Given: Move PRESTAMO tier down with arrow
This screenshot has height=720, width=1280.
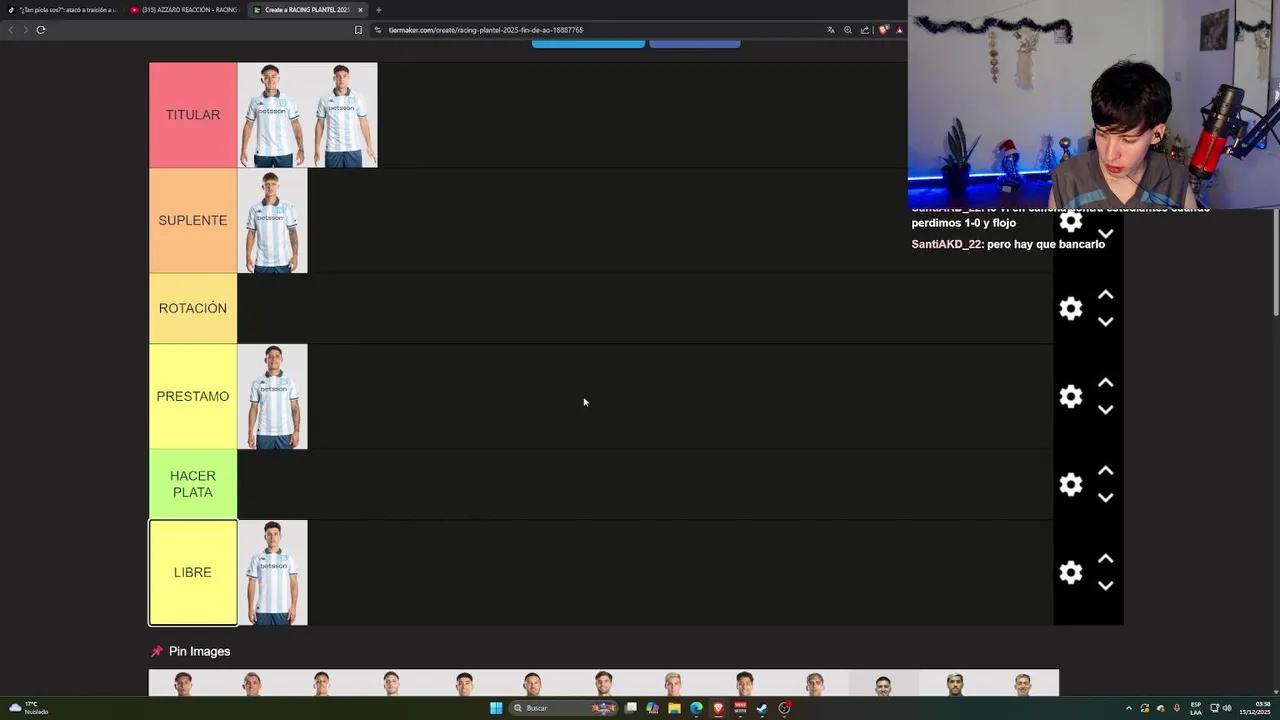Looking at the screenshot, I should coord(1105,409).
